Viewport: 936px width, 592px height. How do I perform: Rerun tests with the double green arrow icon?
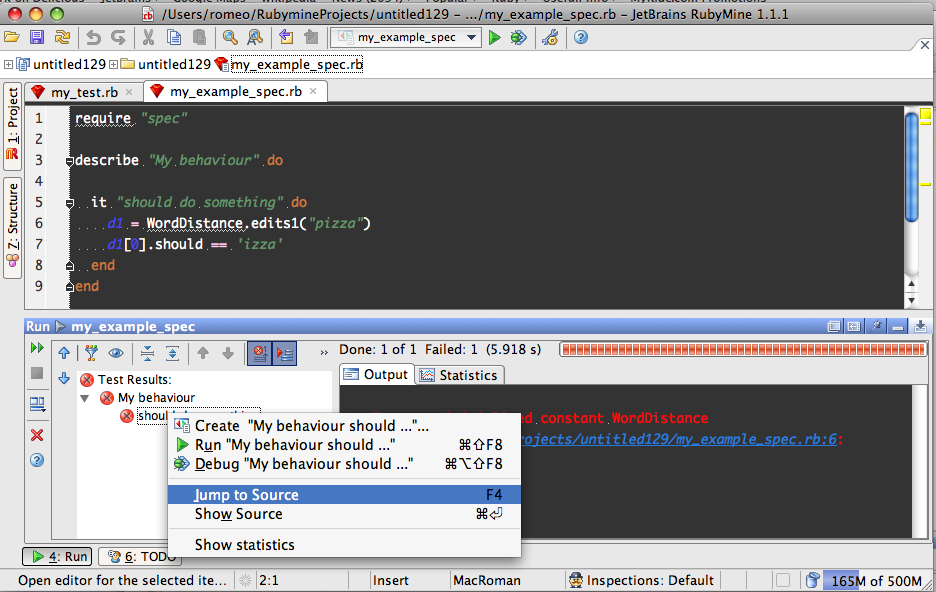[37, 348]
